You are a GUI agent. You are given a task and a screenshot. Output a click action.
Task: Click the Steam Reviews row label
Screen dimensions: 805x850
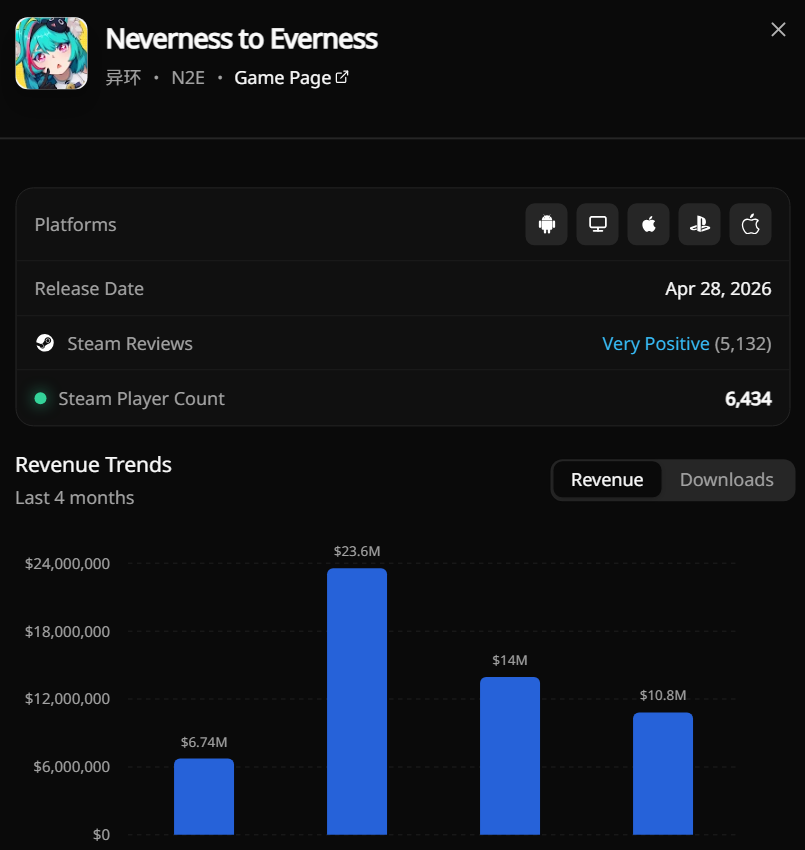tap(130, 344)
